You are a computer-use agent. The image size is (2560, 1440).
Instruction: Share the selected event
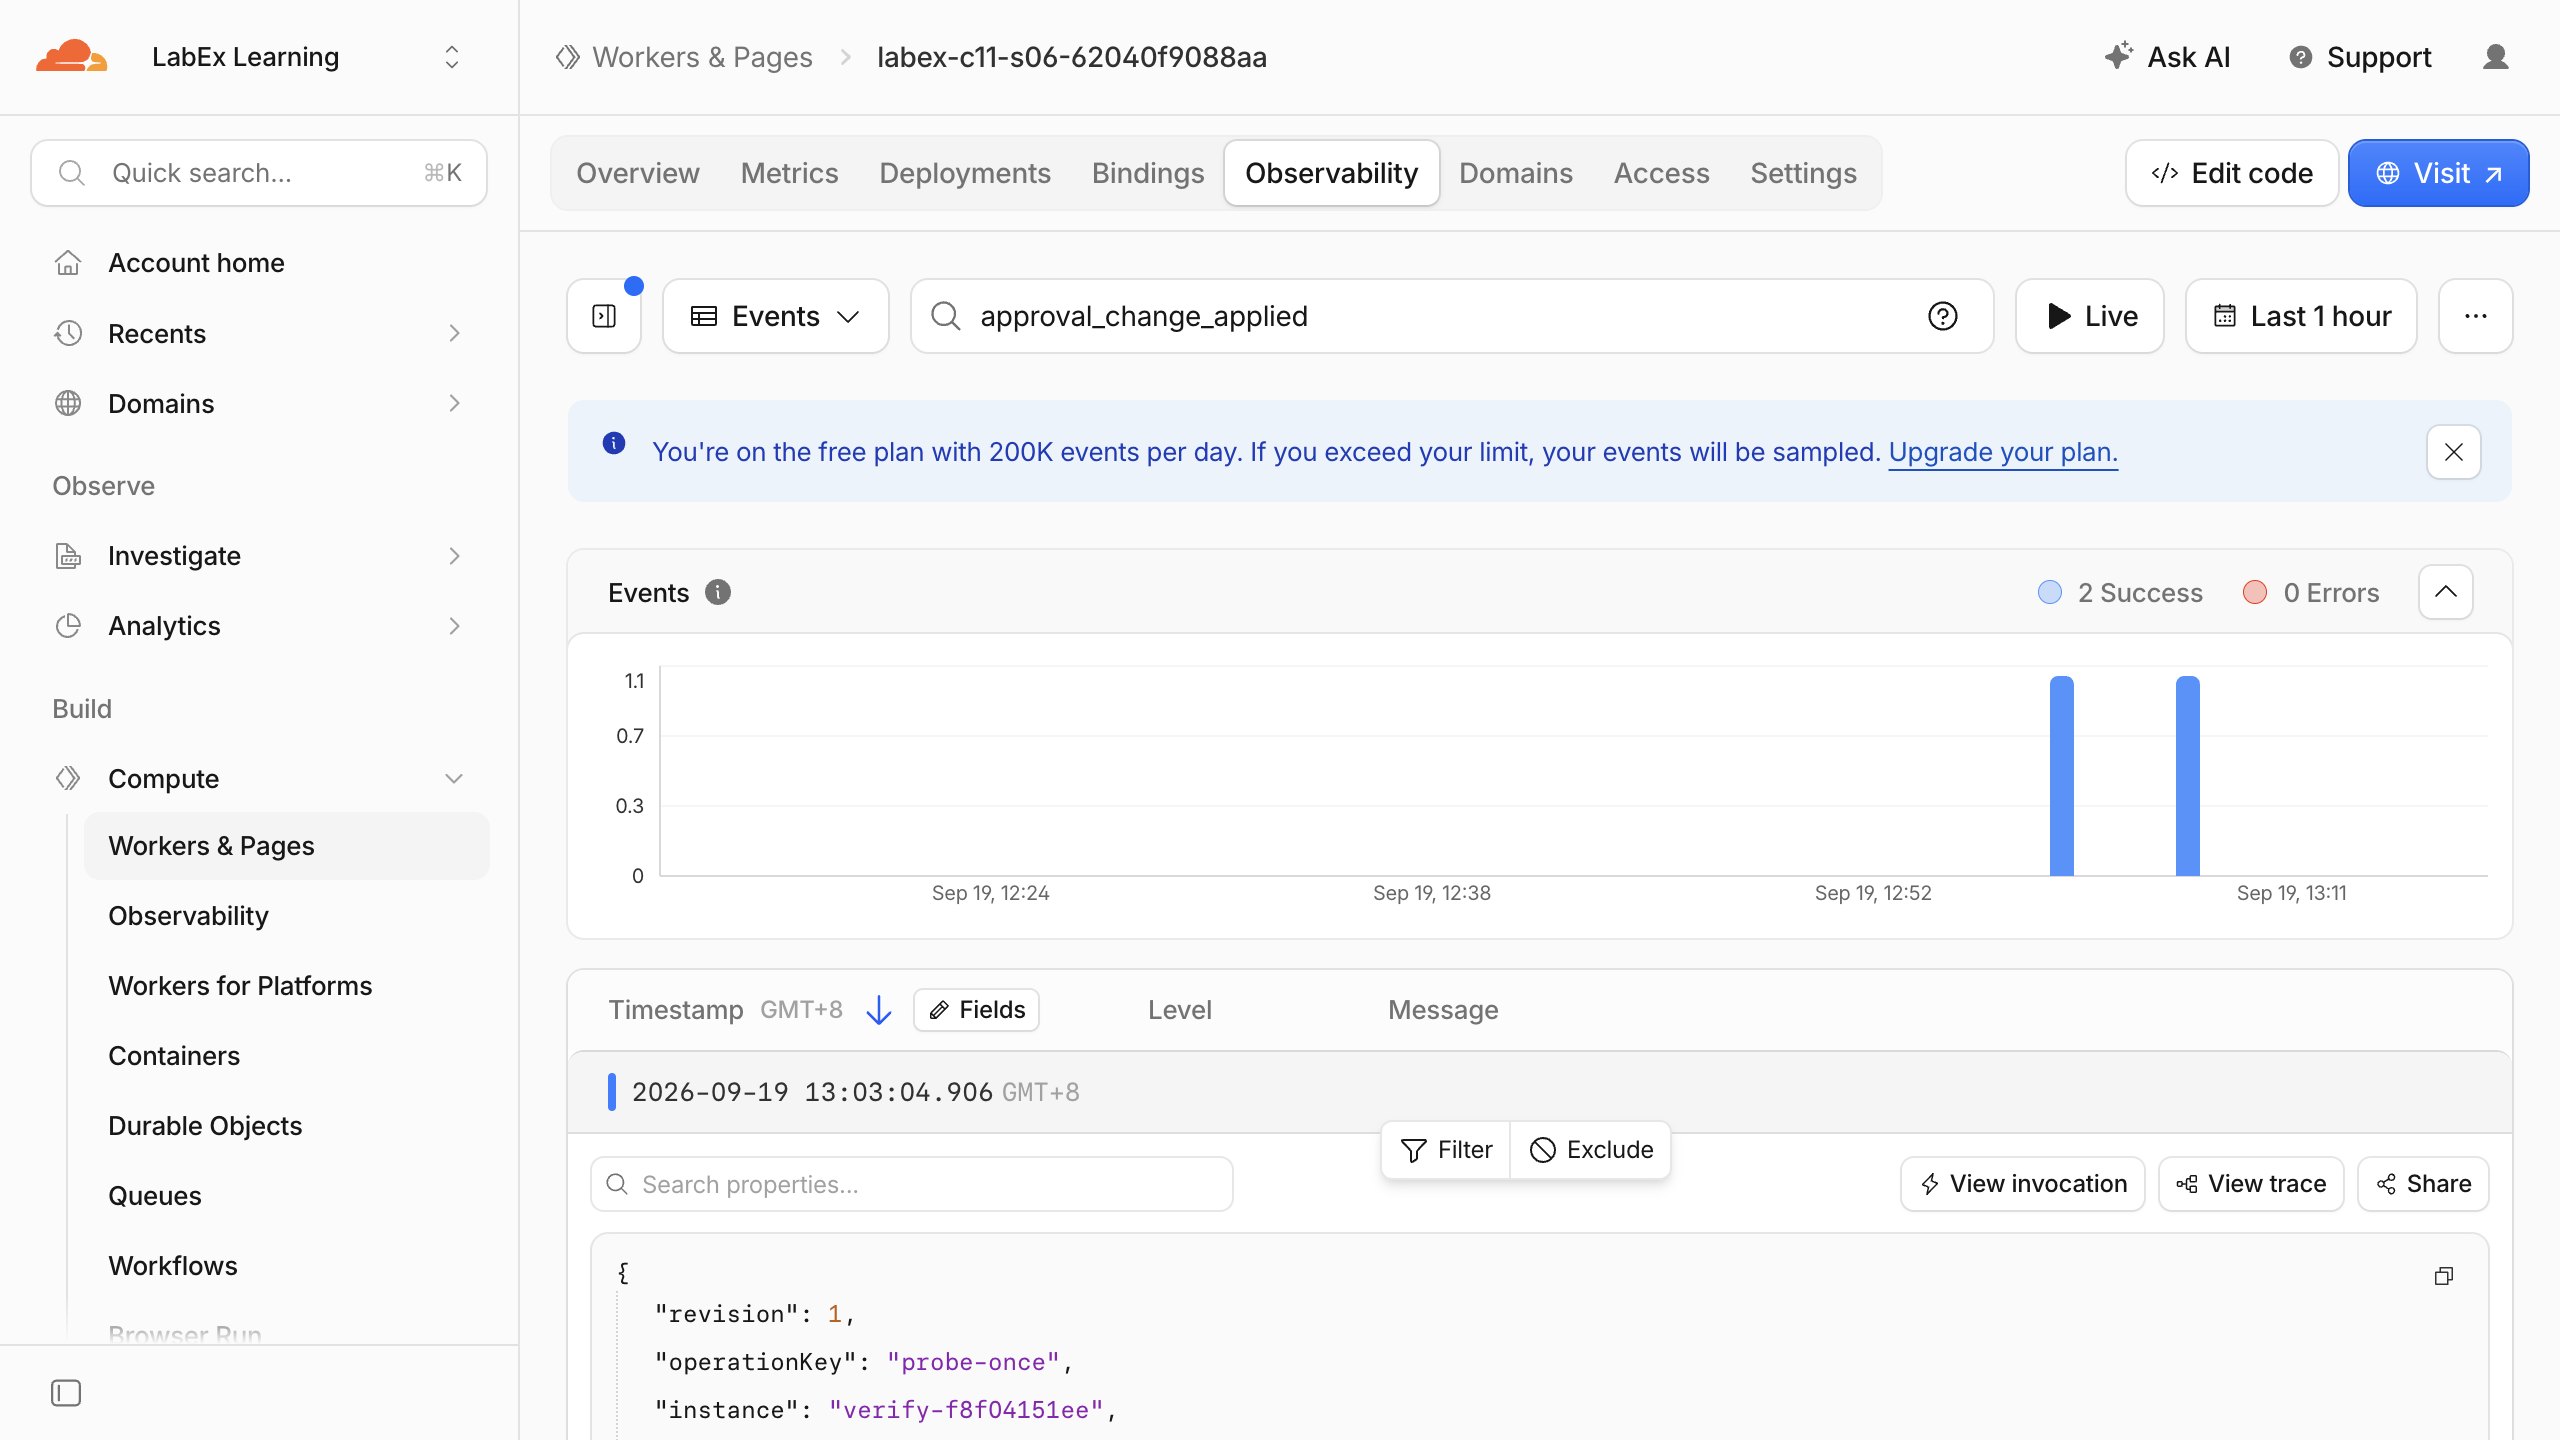2423,1184
